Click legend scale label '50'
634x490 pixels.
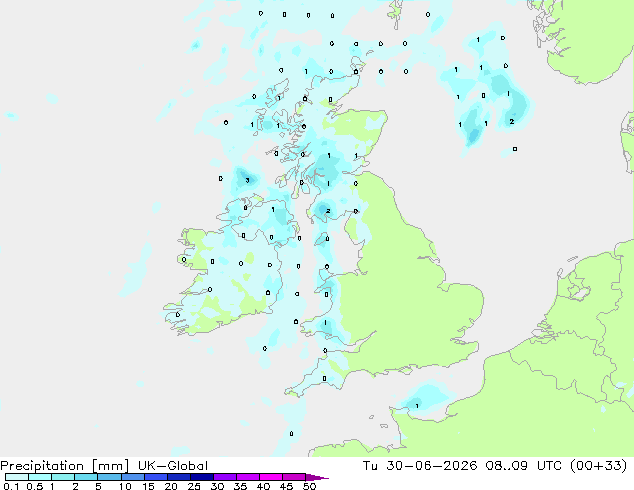[x=309, y=486]
